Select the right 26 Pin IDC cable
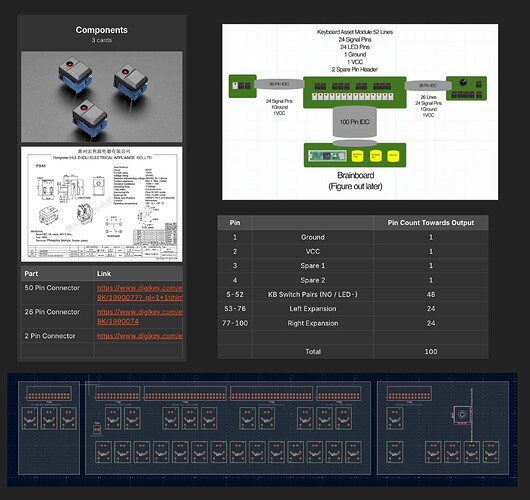 tap(428, 86)
